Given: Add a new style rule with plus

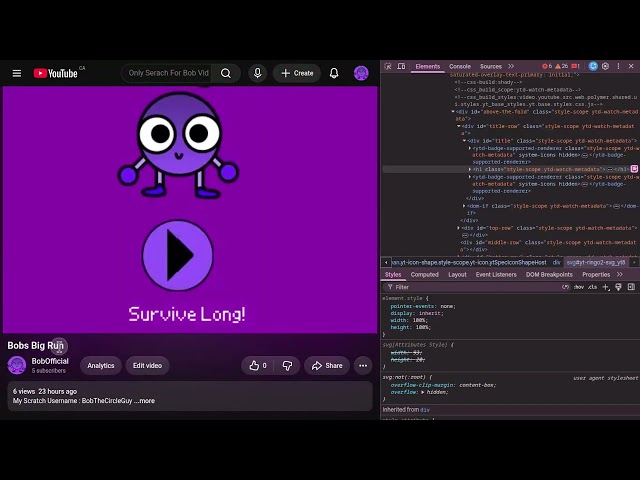Looking at the screenshot, I should 606,287.
